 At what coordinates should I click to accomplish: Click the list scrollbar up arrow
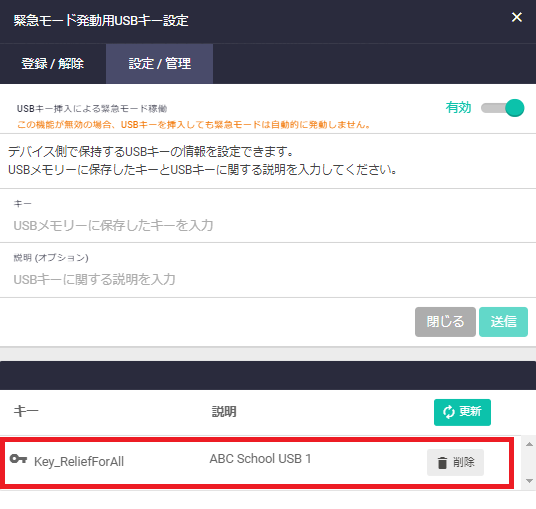point(529,444)
